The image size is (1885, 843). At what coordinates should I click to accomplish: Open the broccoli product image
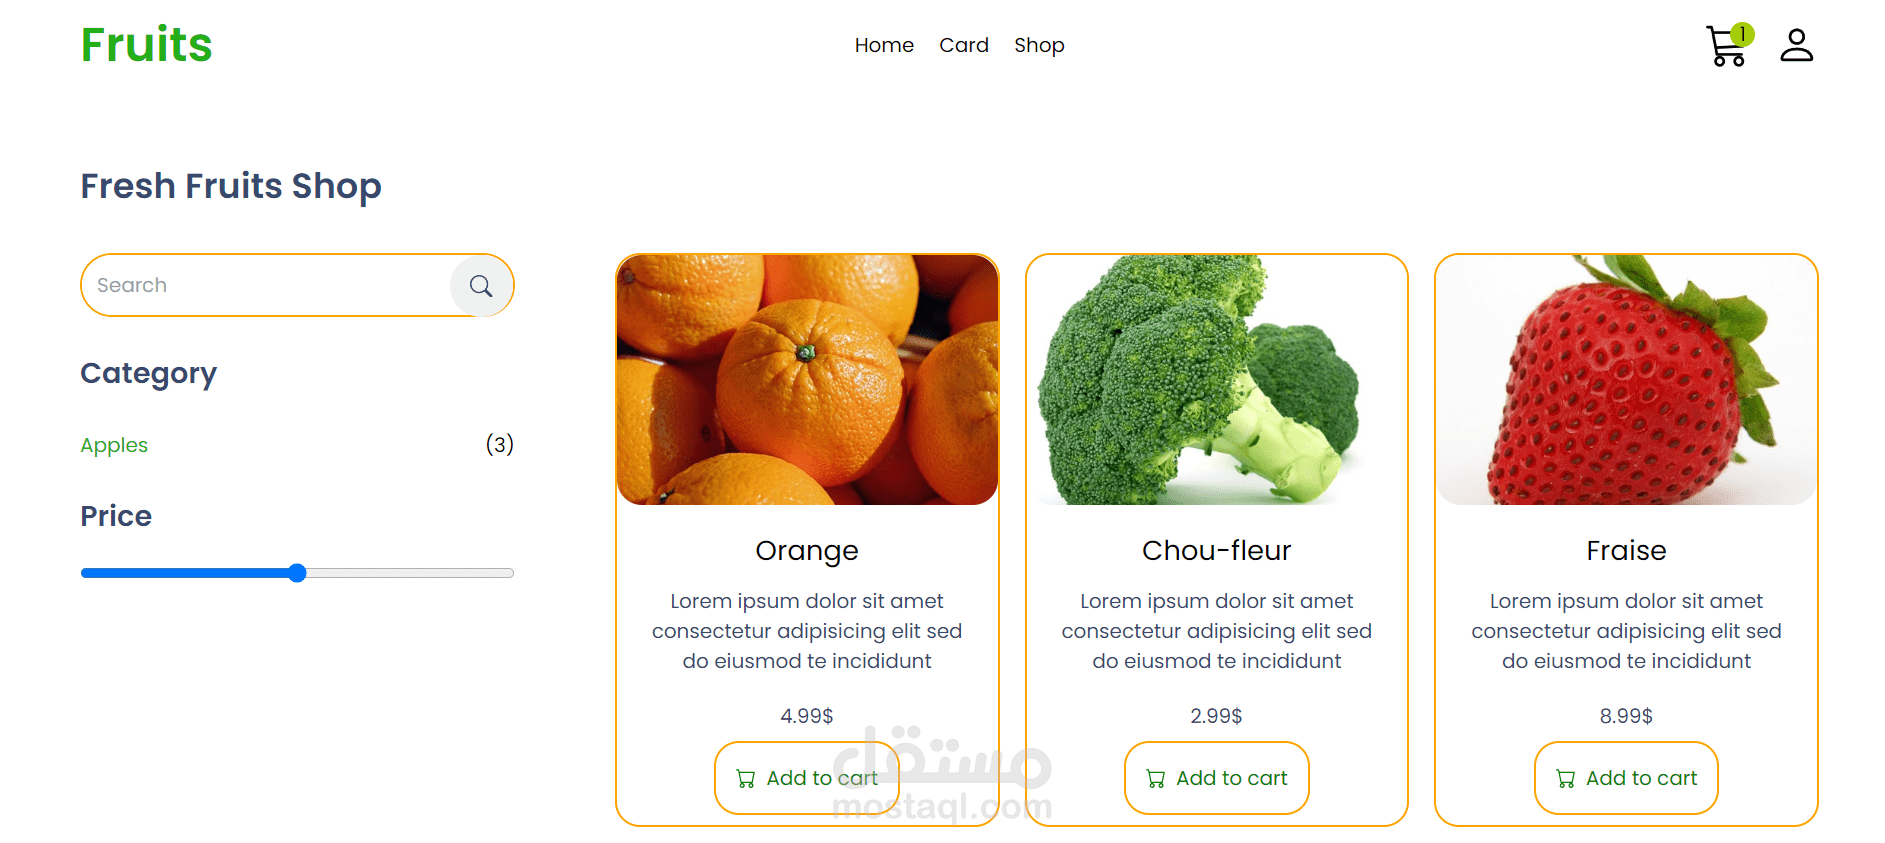[x=1216, y=380]
